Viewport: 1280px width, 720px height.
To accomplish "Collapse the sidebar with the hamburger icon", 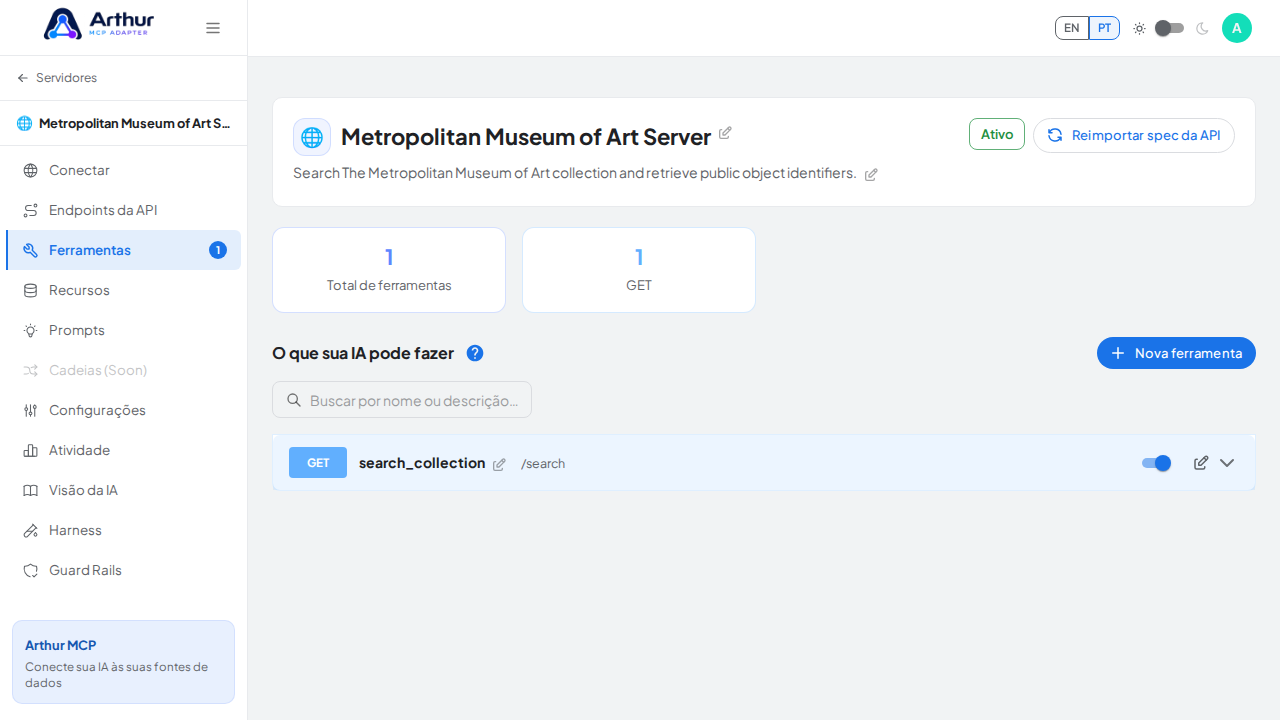I will (x=213, y=28).
